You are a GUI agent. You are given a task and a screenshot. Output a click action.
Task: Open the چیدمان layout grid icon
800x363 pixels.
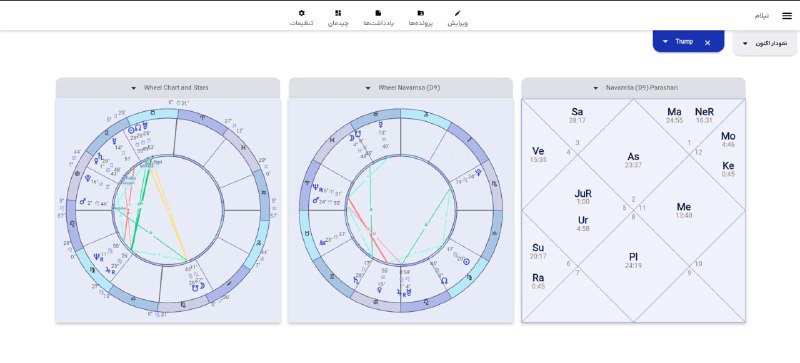tap(338, 13)
